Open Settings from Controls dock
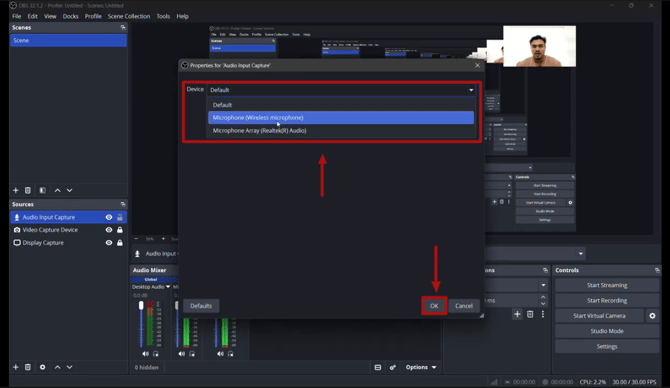Viewport: 670px width, 388px height. (607, 347)
